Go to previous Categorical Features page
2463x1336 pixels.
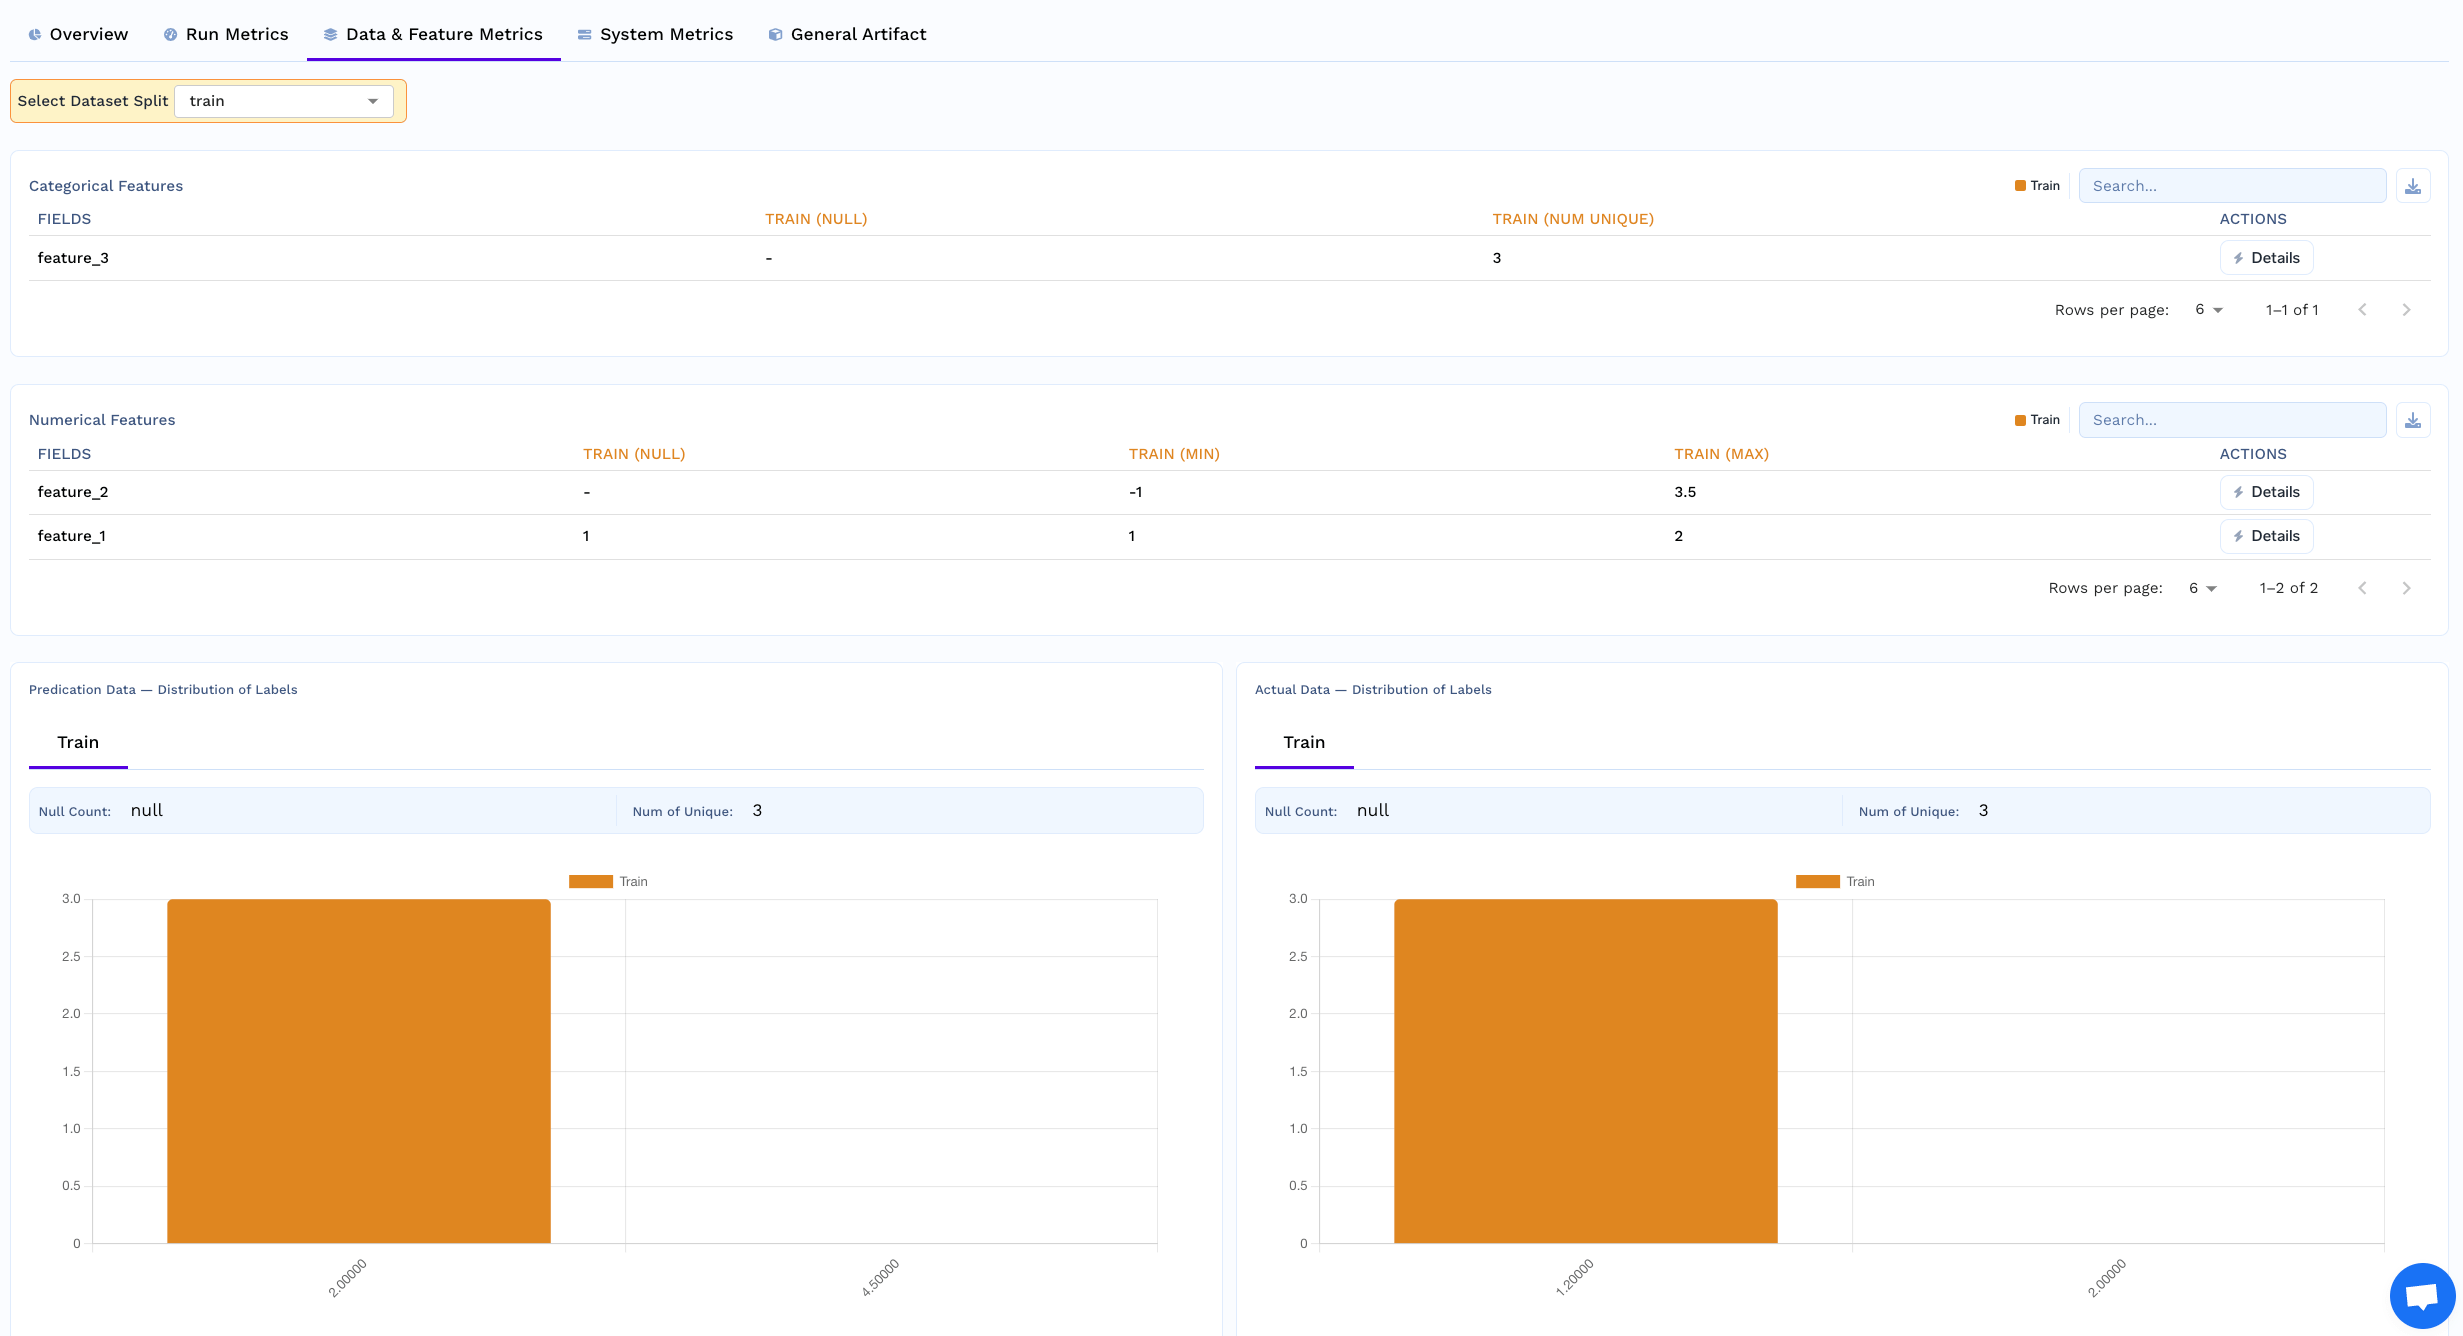pos(2362,310)
